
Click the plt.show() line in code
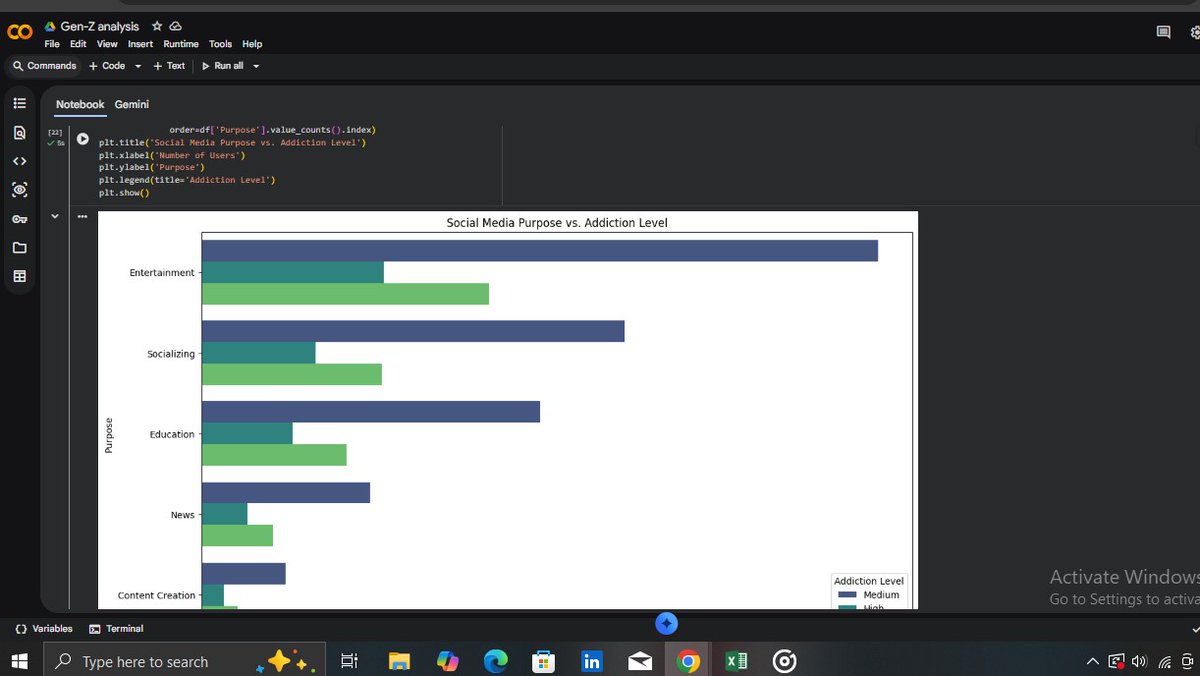pyautogui.click(x=124, y=192)
